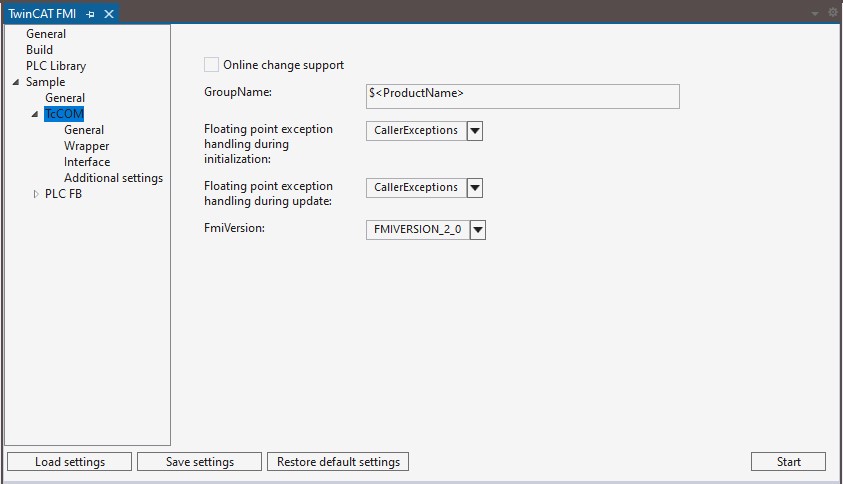Click the GroupName label
Viewport: 843px width, 484px height.
coord(238,92)
